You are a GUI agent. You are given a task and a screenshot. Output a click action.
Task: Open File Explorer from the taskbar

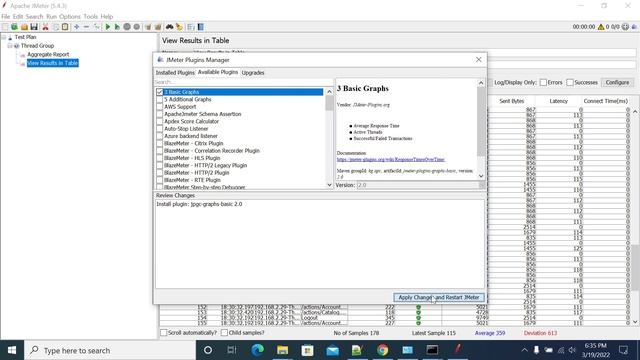[x=282, y=350]
